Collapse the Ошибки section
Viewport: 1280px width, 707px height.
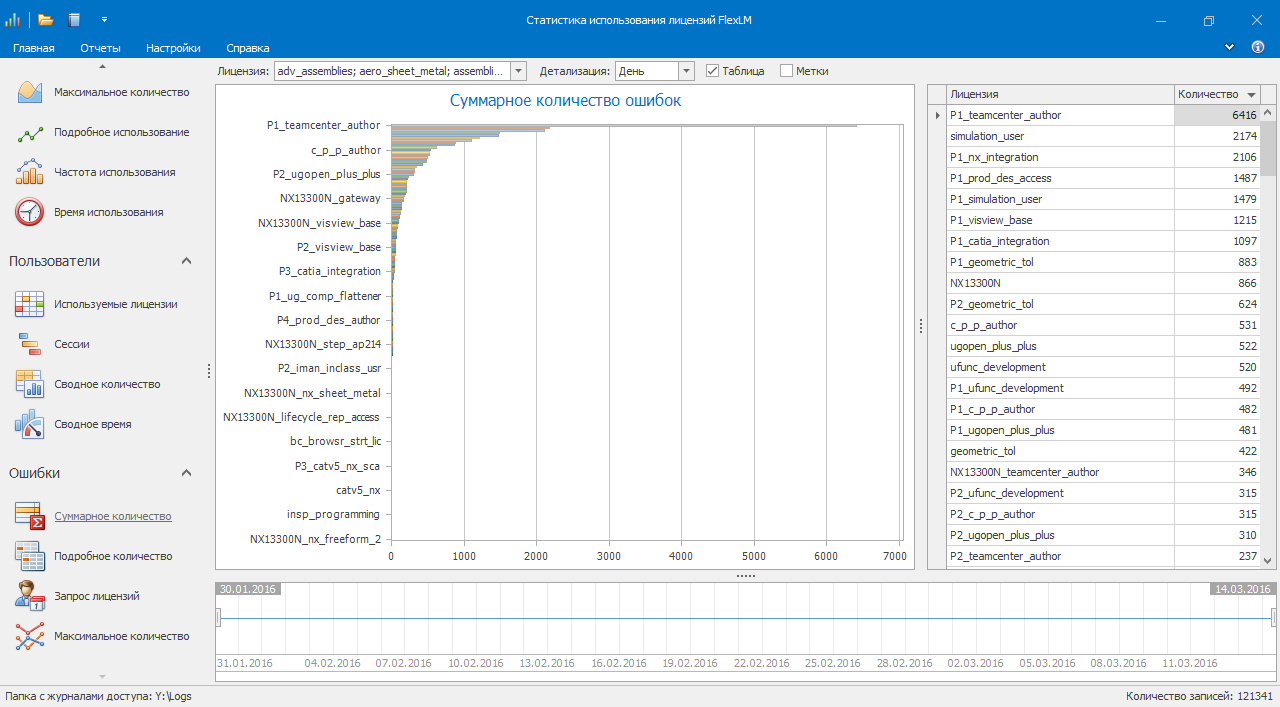click(186, 473)
